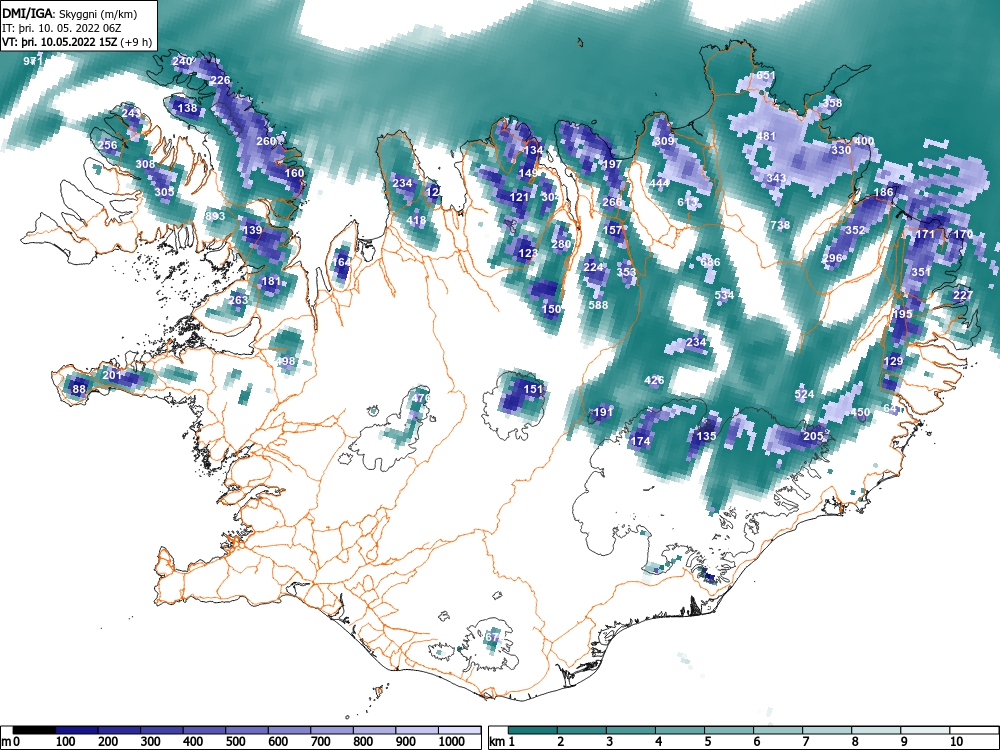The height and width of the screenshot is (750, 1000).
Task: Click the visibility value 129
Action: [x=893, y=361]
